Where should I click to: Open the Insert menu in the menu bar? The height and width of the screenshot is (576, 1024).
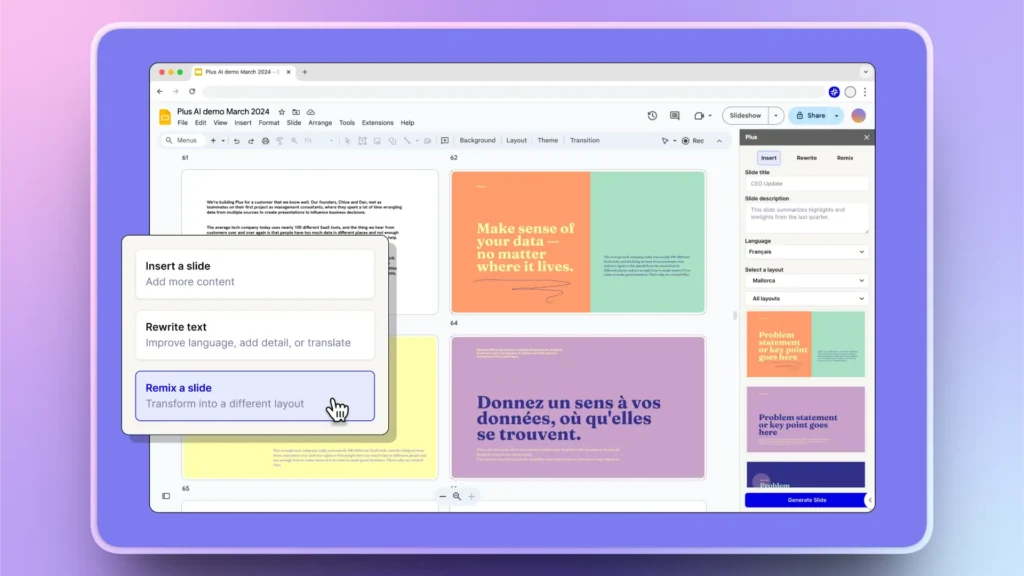243,123
